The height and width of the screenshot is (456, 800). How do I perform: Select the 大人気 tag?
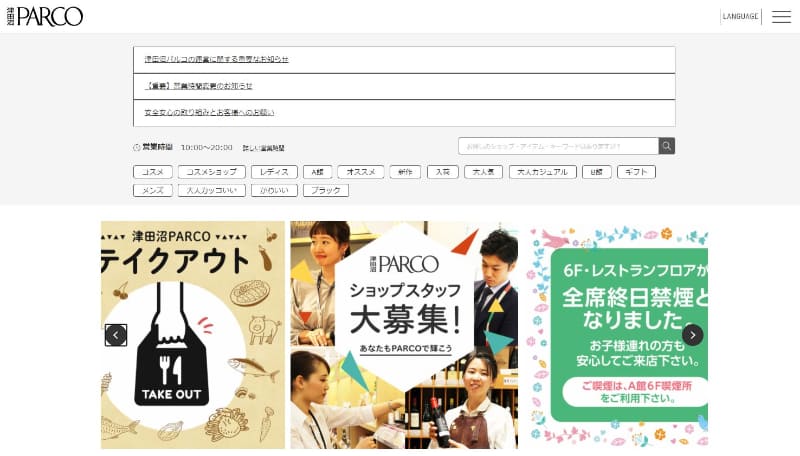[483, 172]
